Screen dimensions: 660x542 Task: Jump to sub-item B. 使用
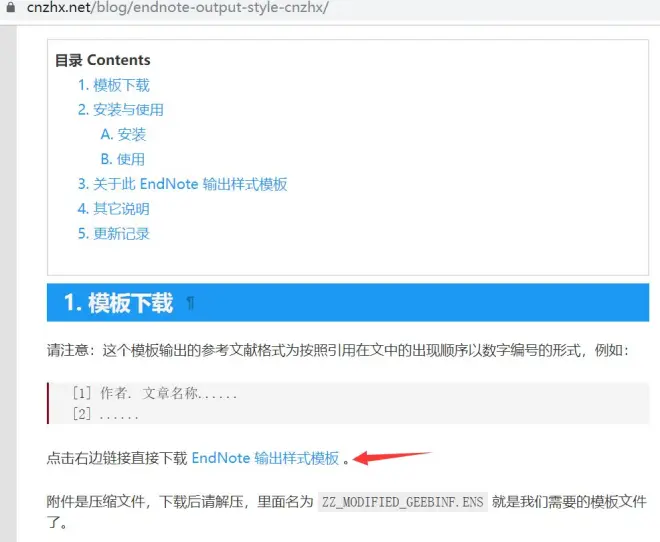click(x=122, y=159)
